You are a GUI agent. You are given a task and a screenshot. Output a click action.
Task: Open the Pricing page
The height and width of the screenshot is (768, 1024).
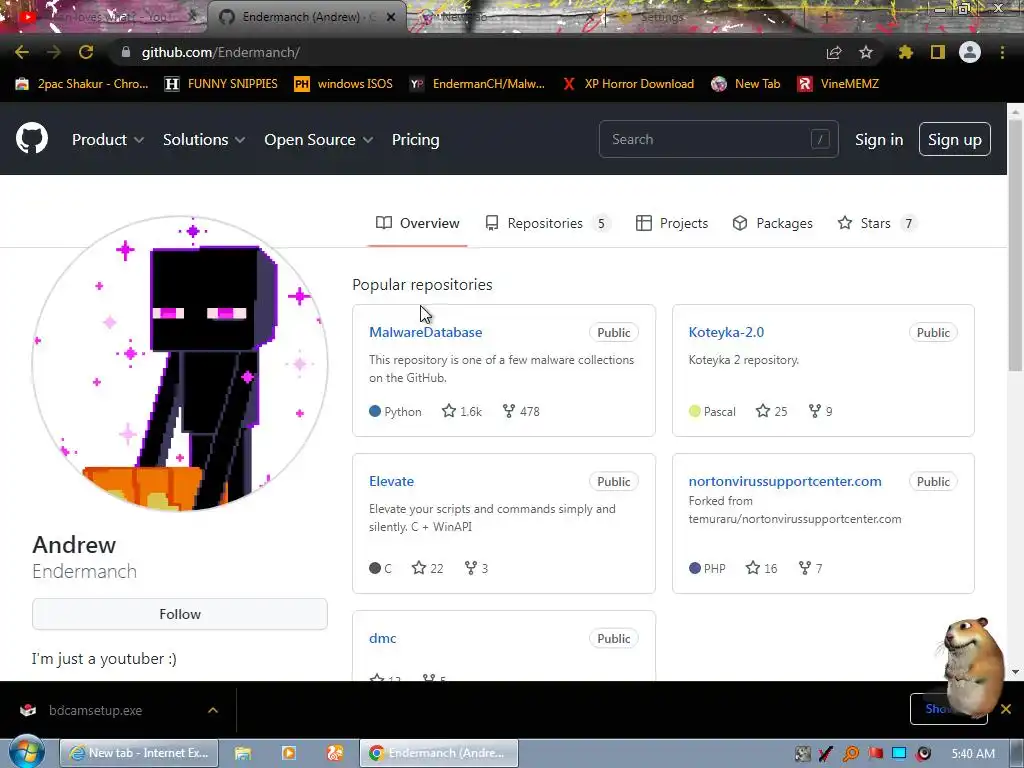pos(415,139)
